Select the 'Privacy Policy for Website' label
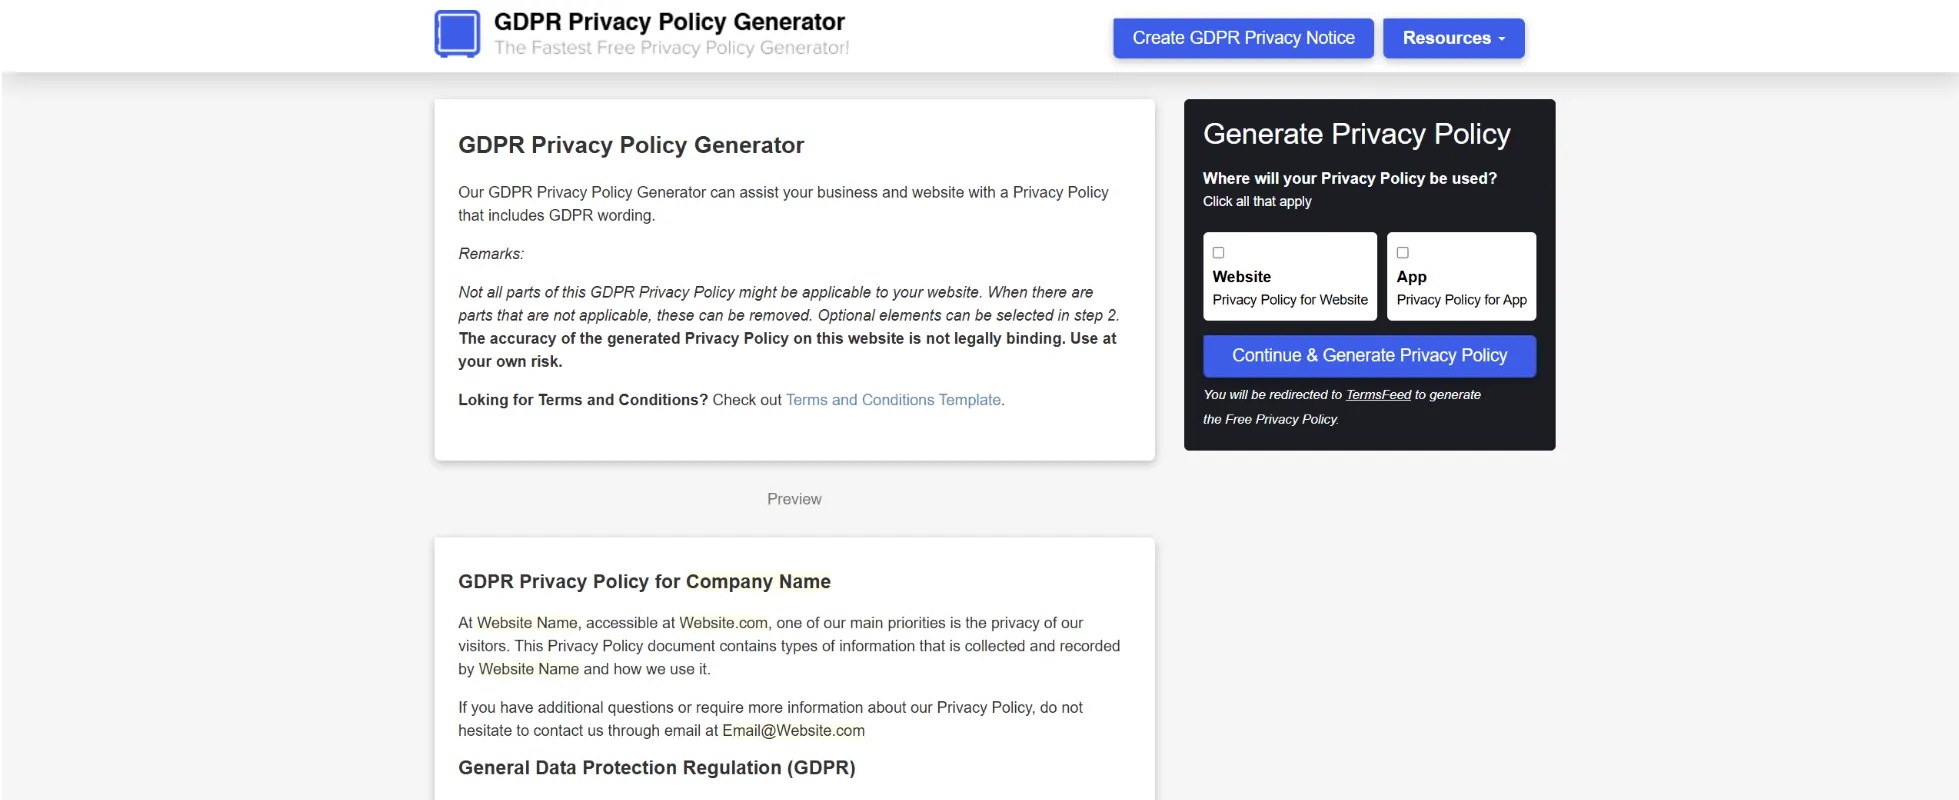The width and height of the screenshot is (1959, 800). 1289,300
